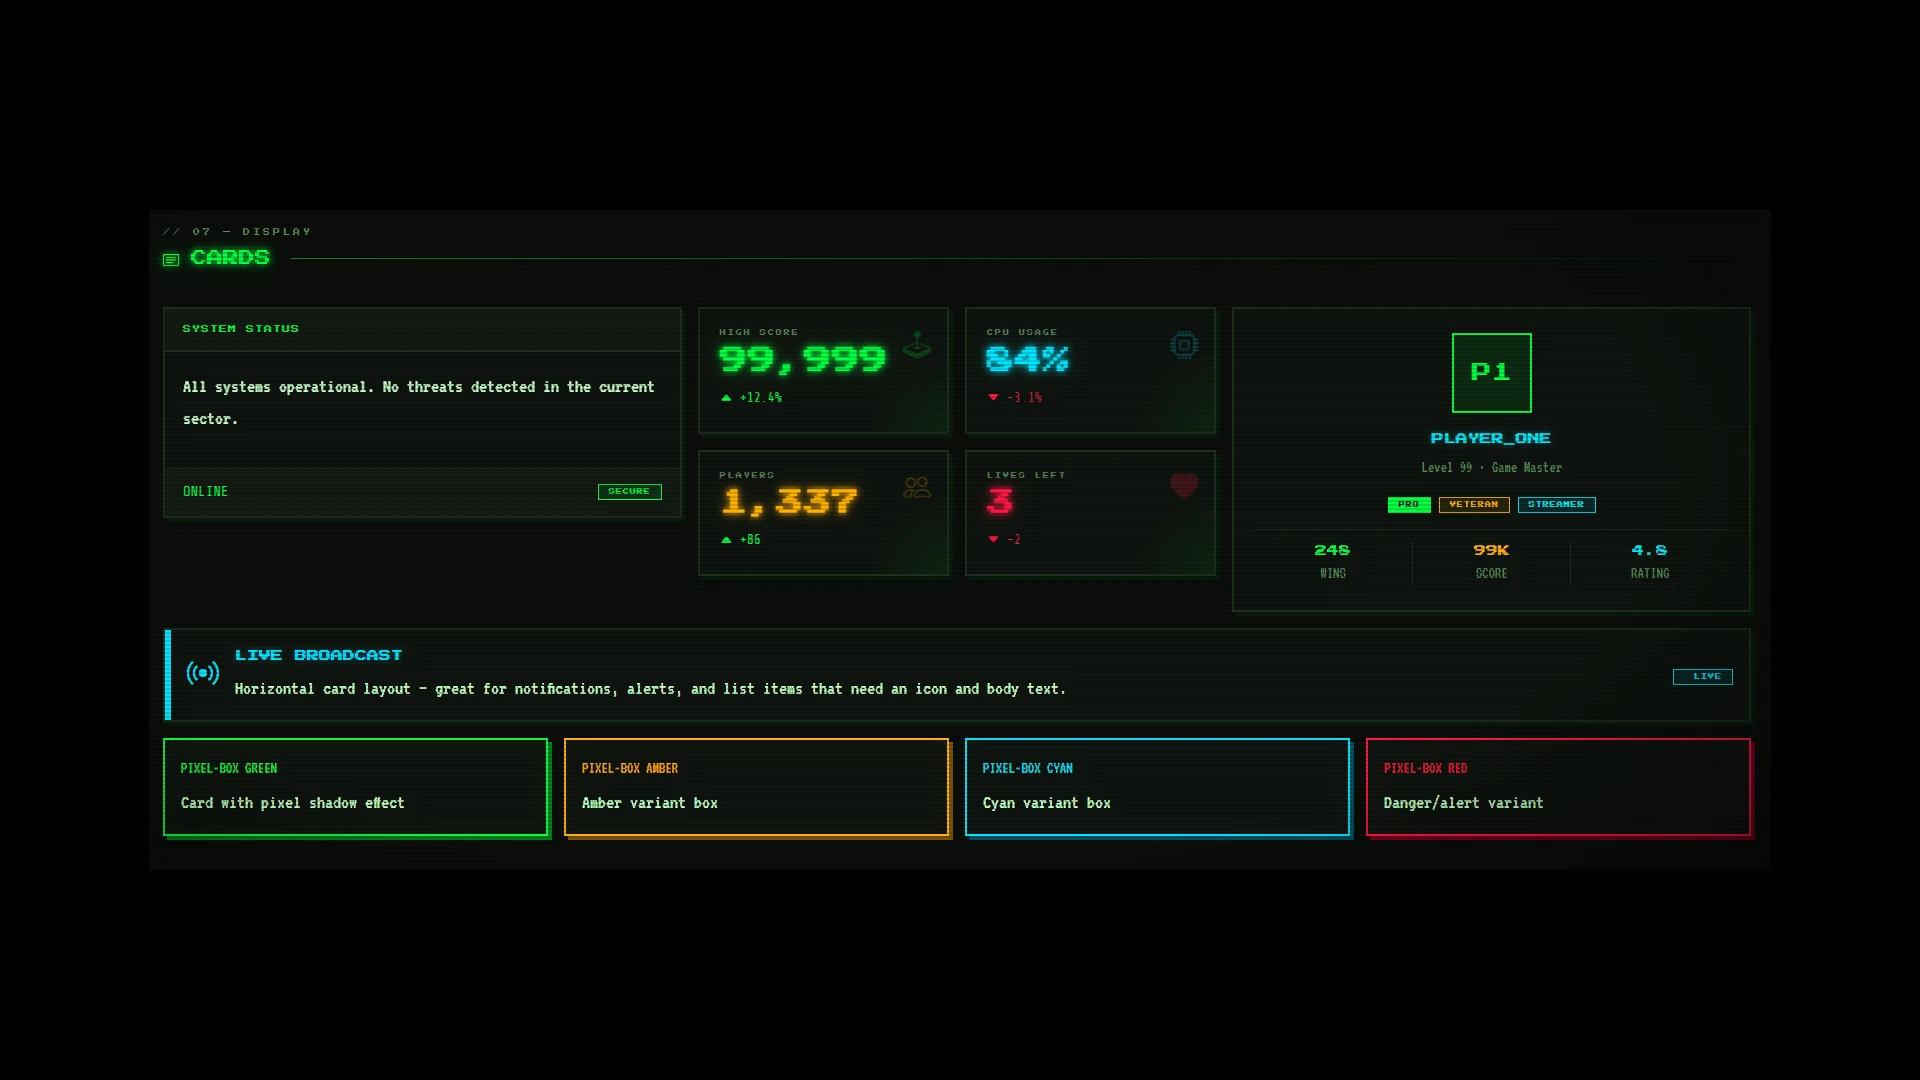The height and width of the screenshot is (1080, 1920).
Task: Click the green up arrow next to +86
Action: click(726, 540)
